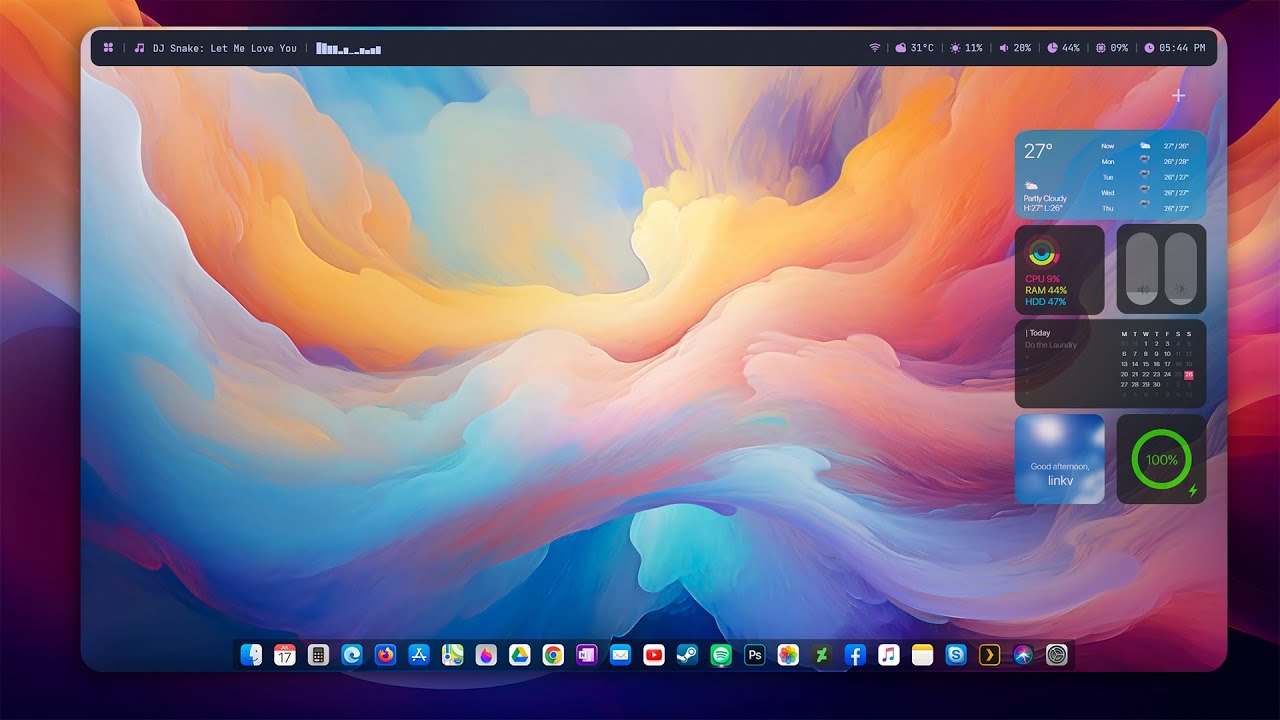Image resolution: width=1280 pixels, height=720 pixels.
Task: Open System Preferences gear in dock
Action: (1057, 655)
